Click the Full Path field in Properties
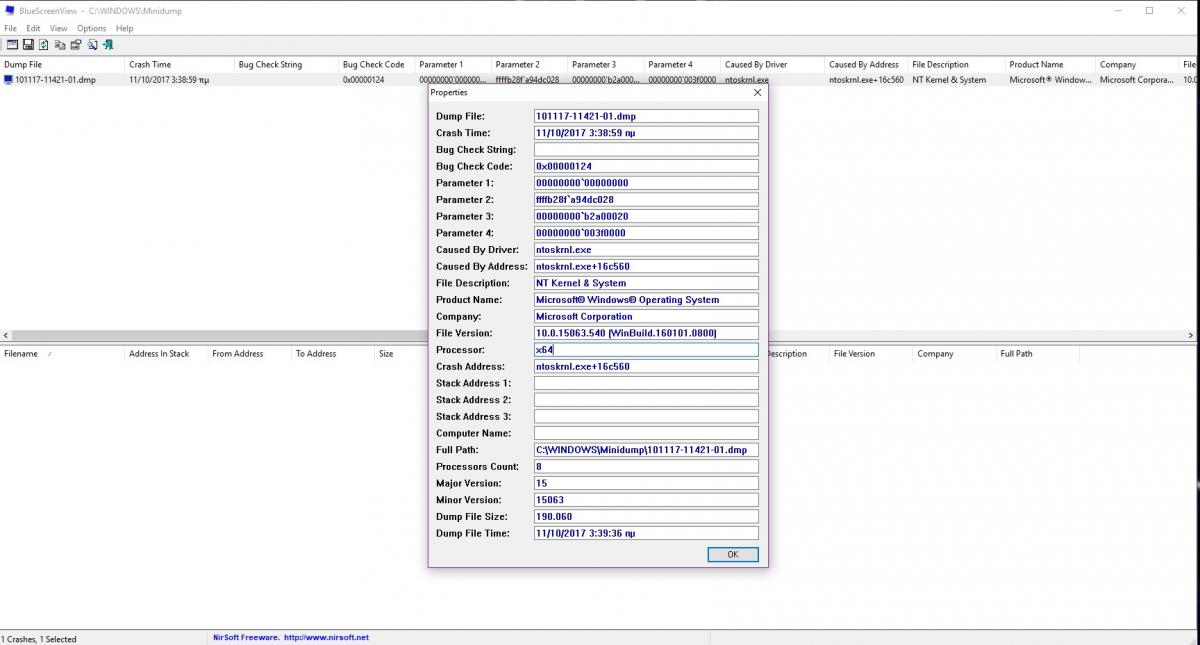Screen dimensions: 1200x645 tap(646, 450)
